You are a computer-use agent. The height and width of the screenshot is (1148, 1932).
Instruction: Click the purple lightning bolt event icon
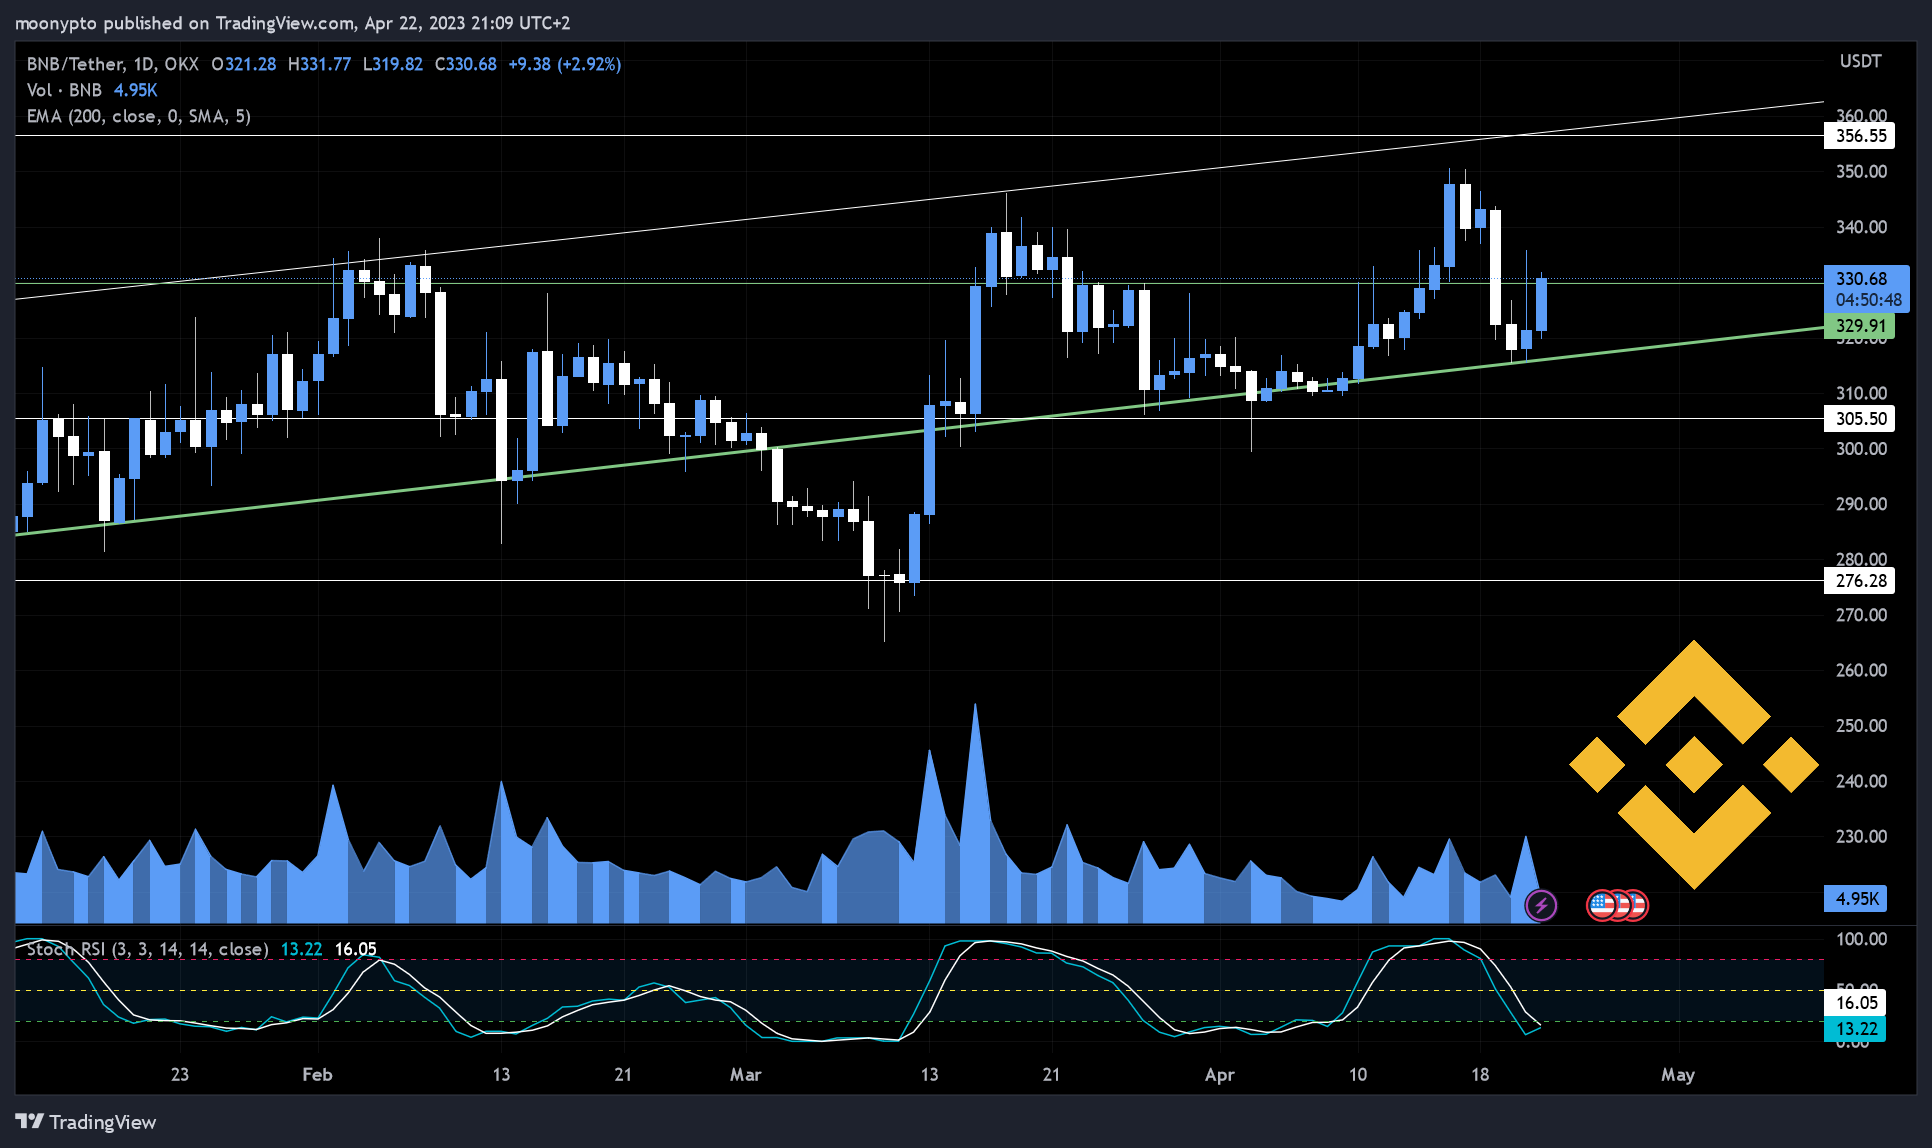pos(1541,906)
